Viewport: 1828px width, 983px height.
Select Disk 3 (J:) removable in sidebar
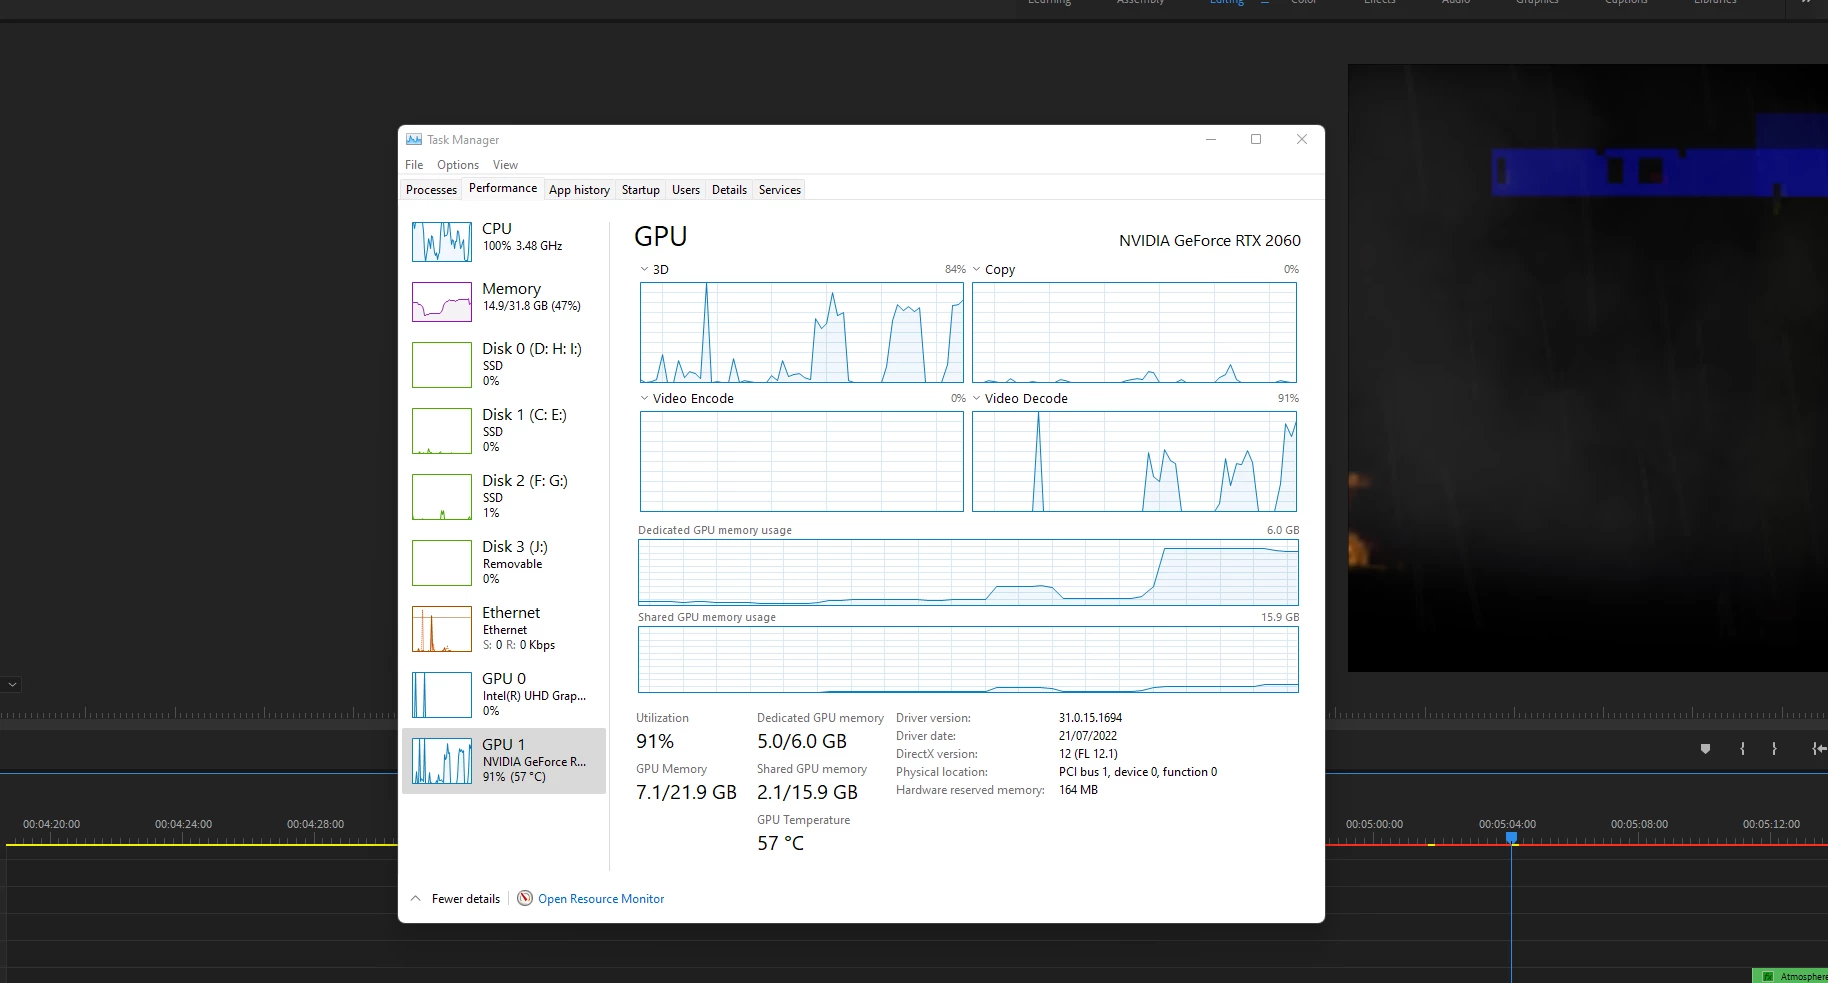tap(504, 563)
